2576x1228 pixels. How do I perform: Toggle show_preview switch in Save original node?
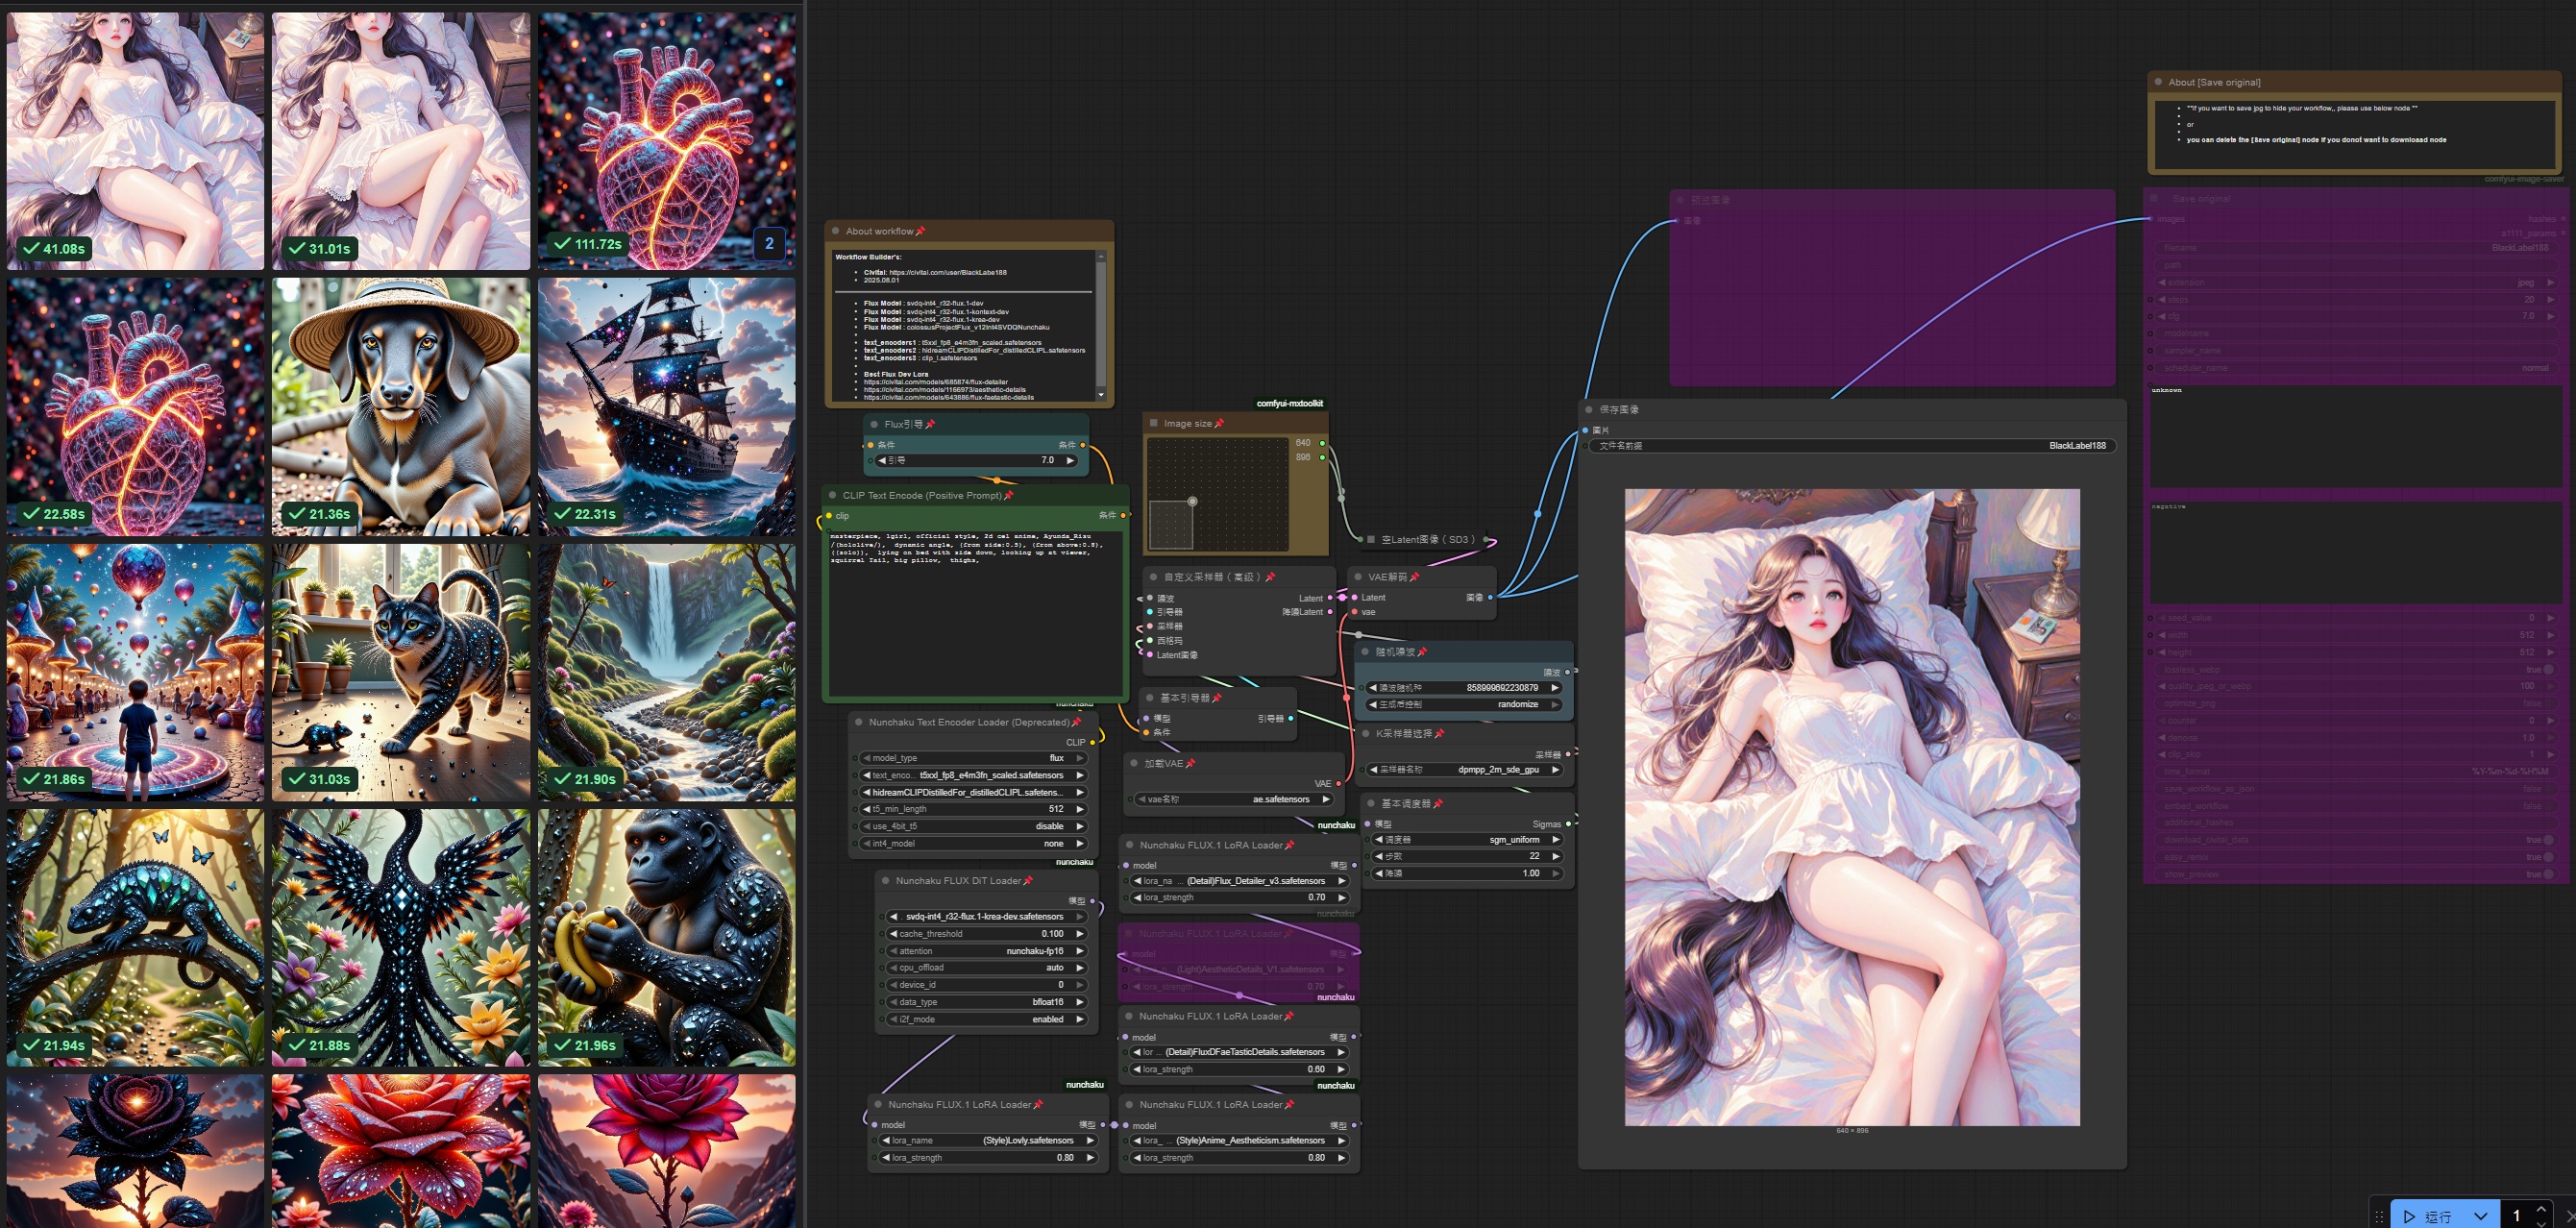2548,874
